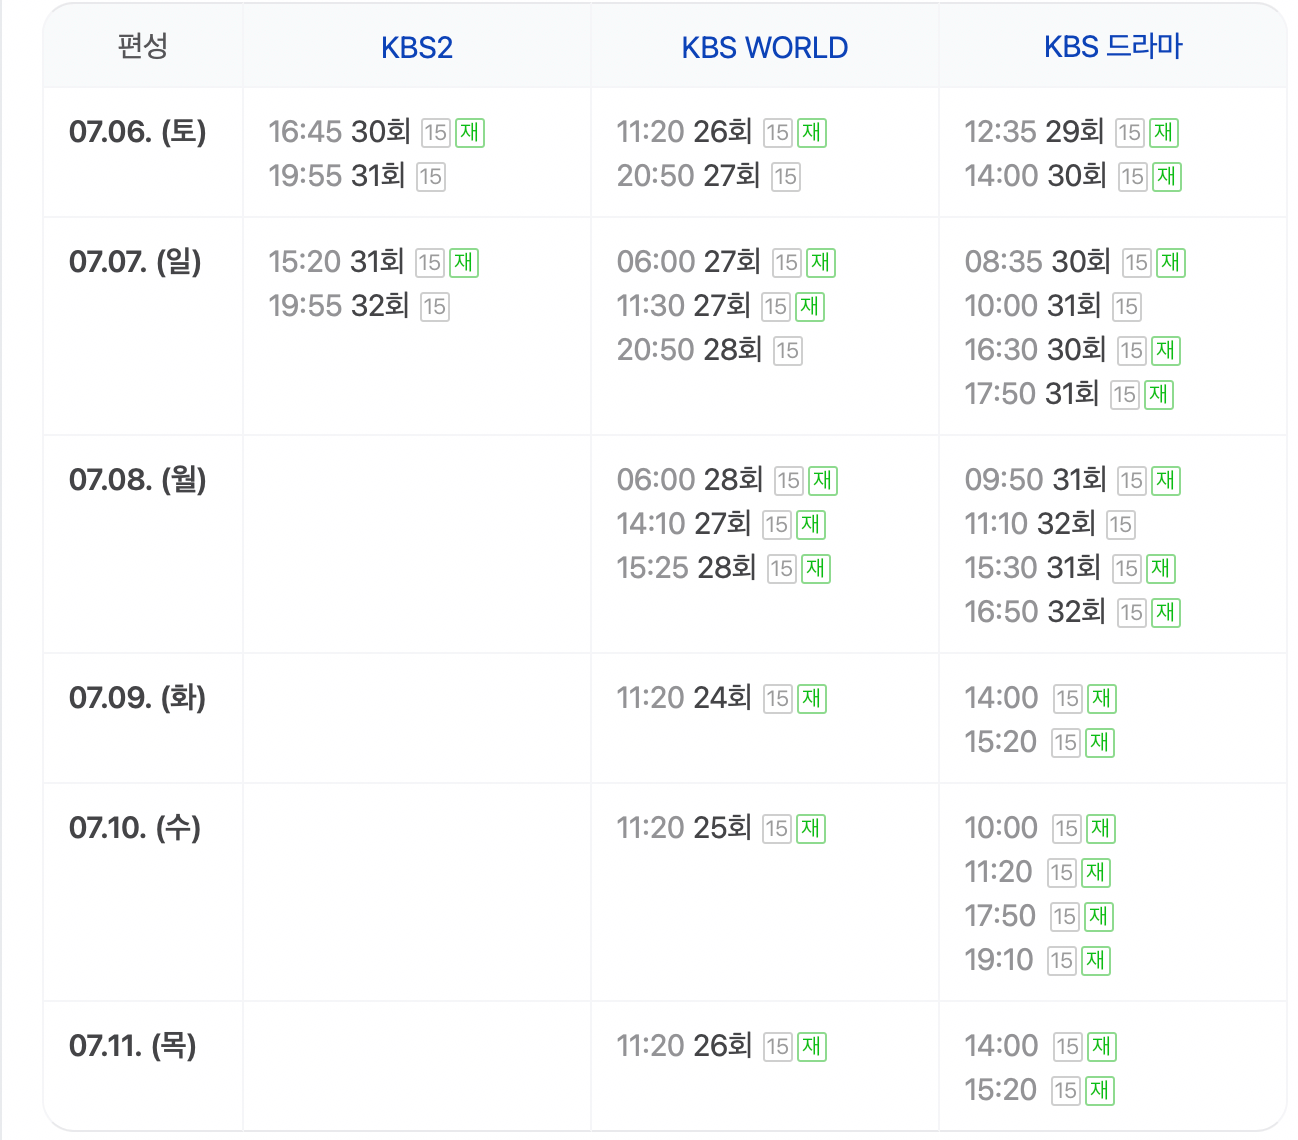
Task: Click the 재 rerun badge beside 08:35 30회
Action: [1171, 263]
